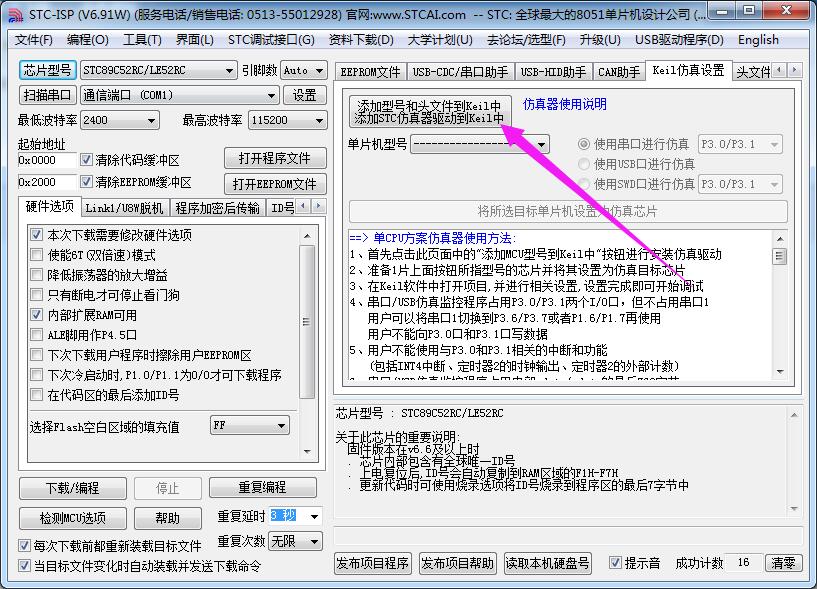Switch to the CAN助手 tab
The height and width of the screenshot is (589, 817).
coord(619,72)
